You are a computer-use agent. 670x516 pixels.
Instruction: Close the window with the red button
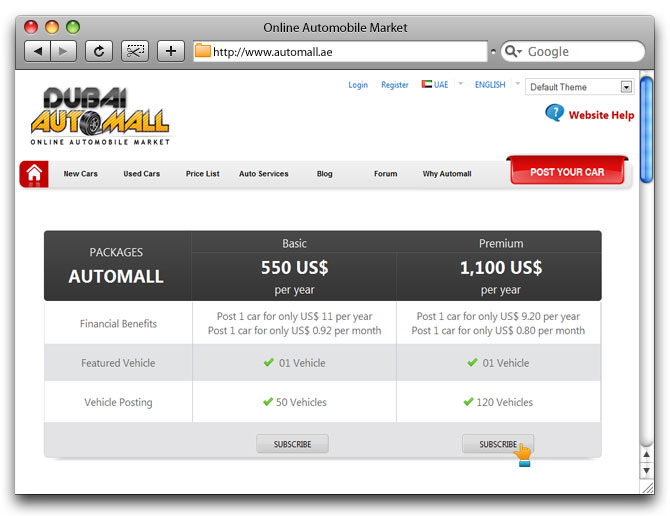click(31, 27)
